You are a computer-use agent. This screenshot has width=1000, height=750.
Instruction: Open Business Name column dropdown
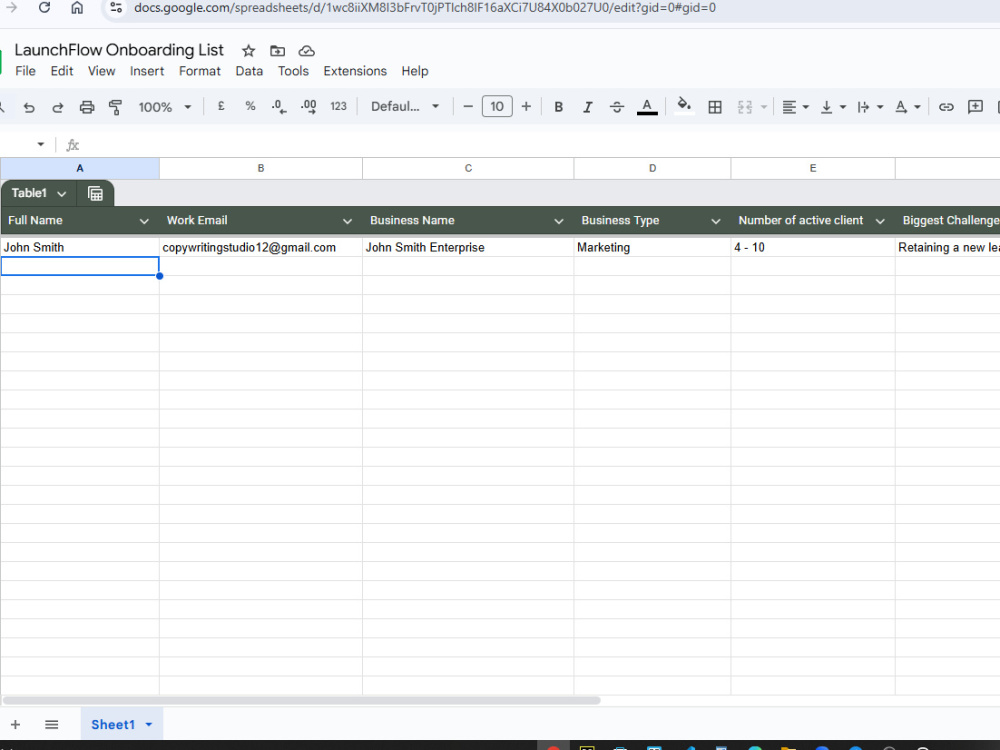click(x=559, y=221)
